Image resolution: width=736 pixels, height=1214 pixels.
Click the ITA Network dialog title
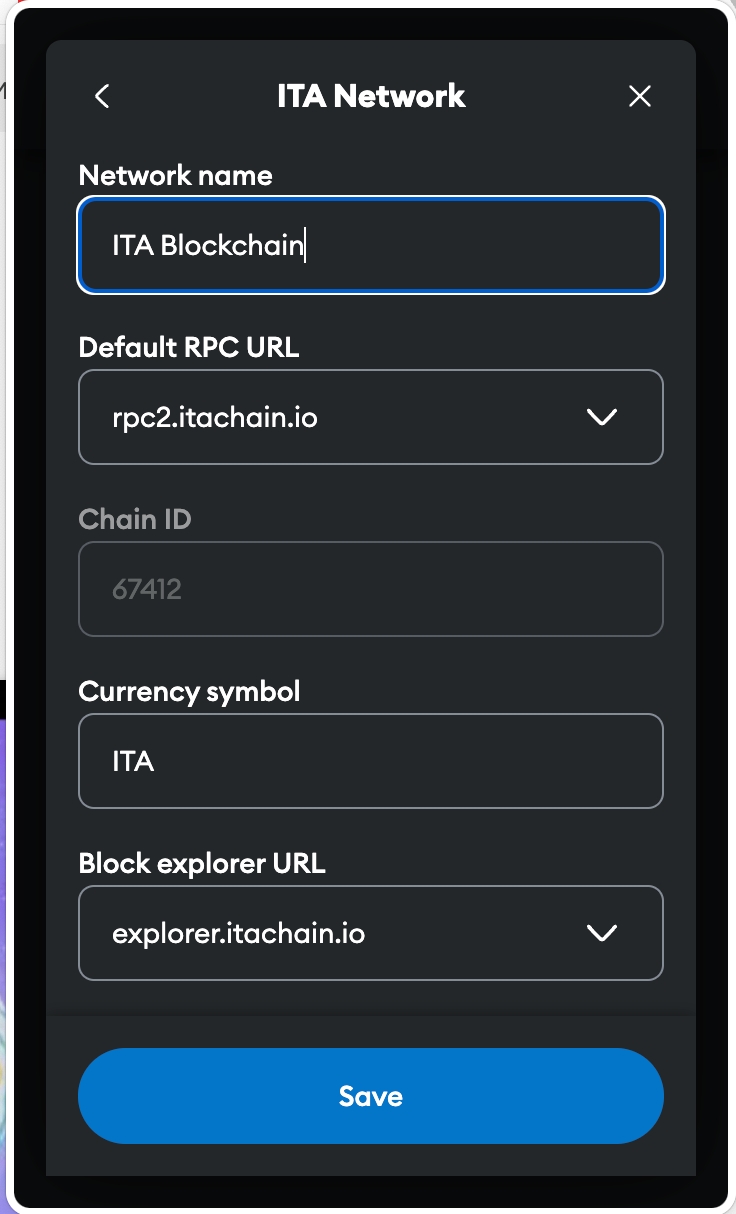click(x=371, y=96)
